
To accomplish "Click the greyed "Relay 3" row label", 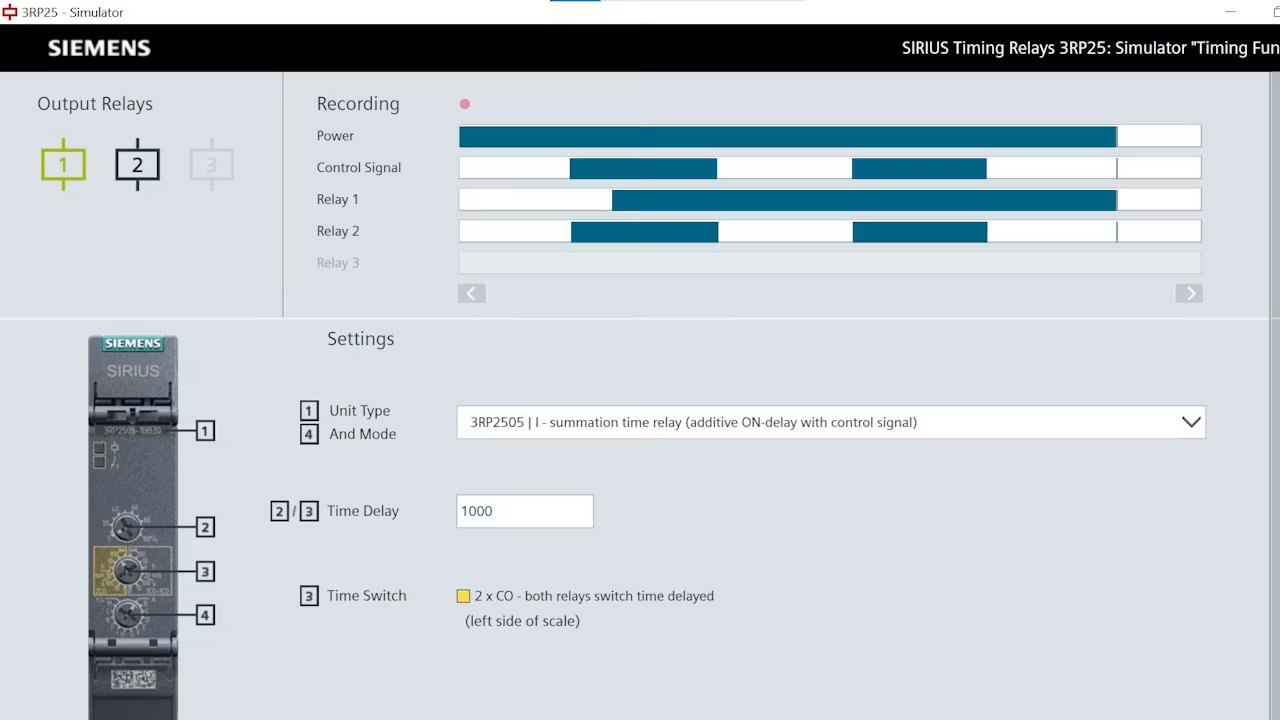I will [338, 263].
